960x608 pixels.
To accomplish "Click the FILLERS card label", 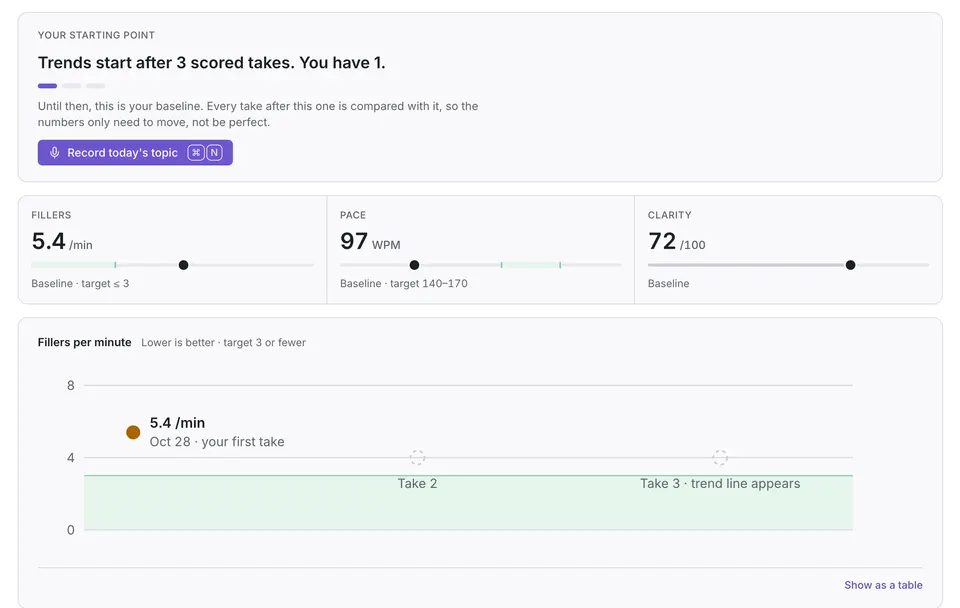I will [x=51, y=215].
